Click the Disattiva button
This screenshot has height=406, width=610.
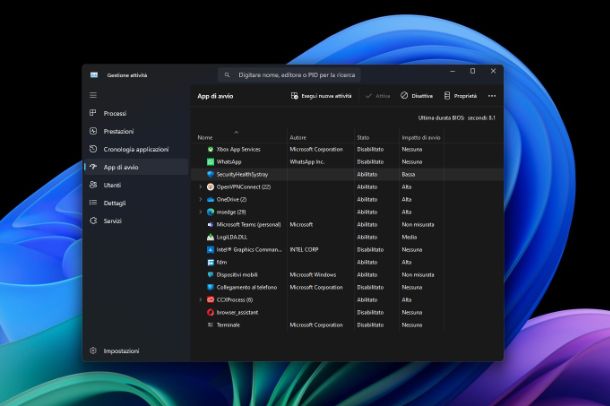(417, 96)
